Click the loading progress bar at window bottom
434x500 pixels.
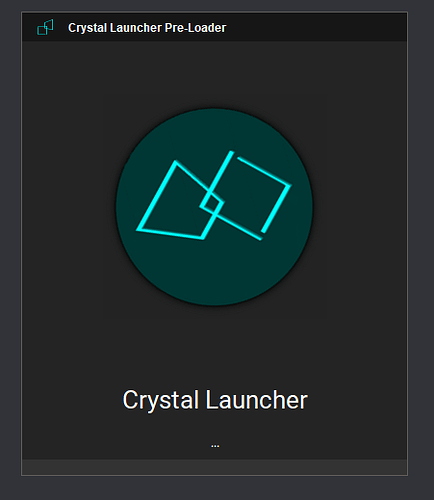[x=214, y=467]
